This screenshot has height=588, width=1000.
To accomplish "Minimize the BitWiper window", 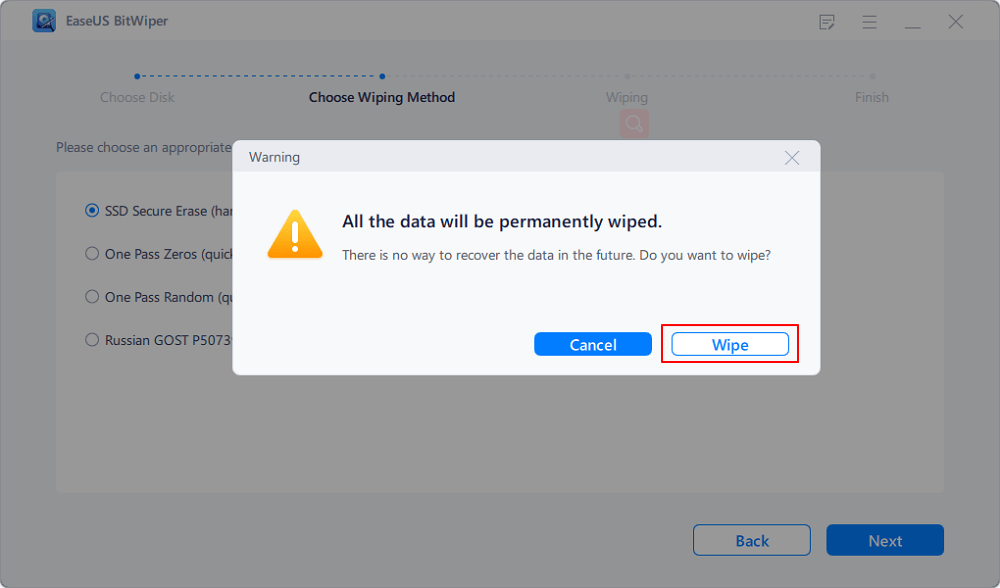I will [x=913, y=22].
